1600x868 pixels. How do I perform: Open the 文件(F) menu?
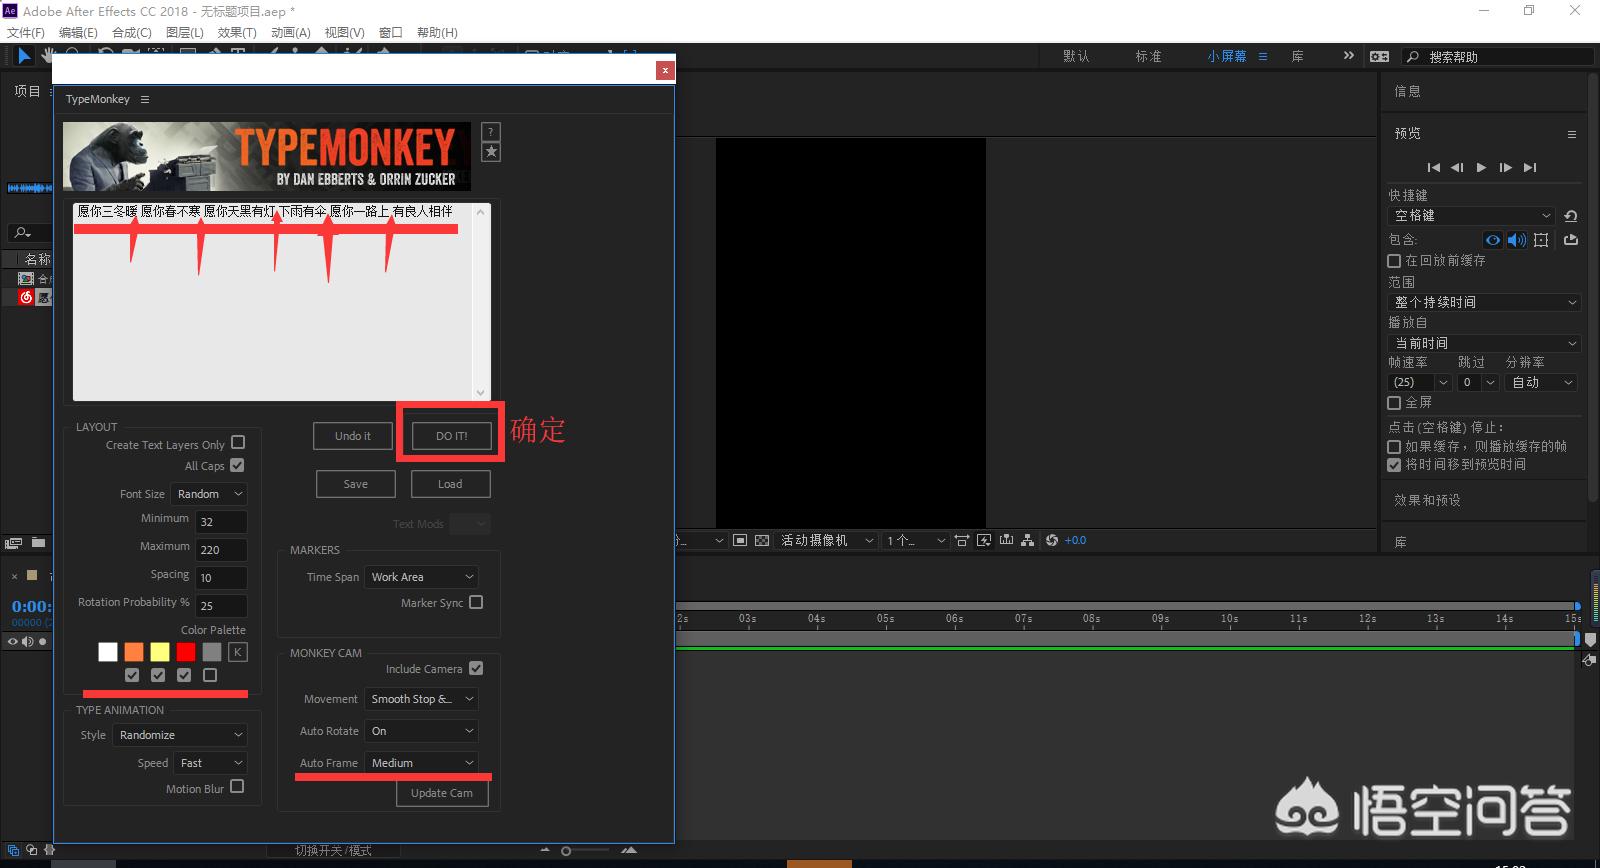tap(26, 32)
